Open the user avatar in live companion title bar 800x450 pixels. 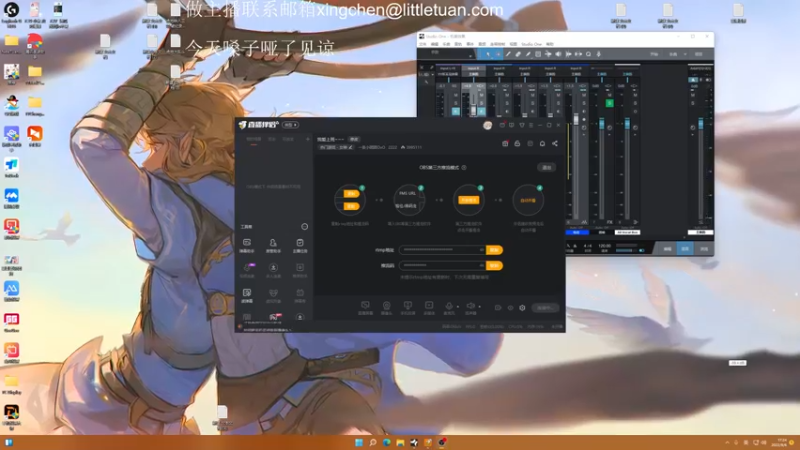(487, 125)
